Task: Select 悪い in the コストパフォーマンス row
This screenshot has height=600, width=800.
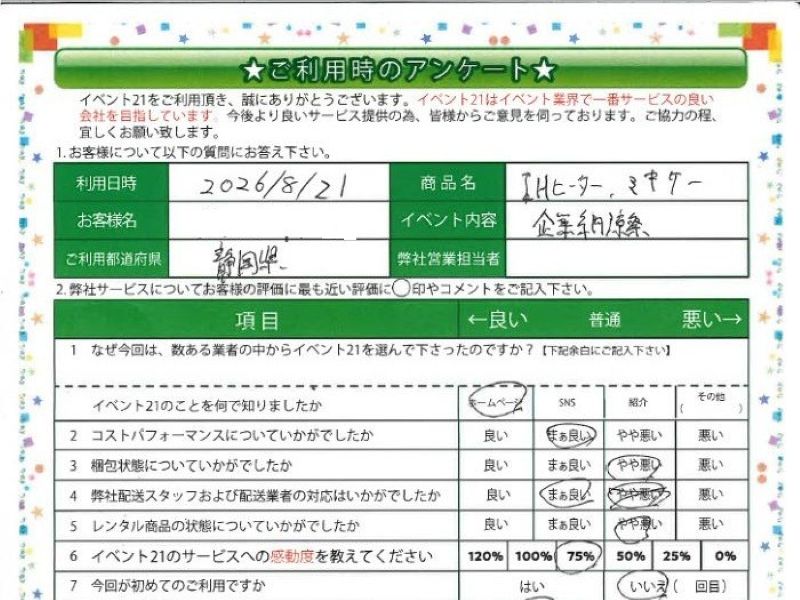Action: click(711, 436)
